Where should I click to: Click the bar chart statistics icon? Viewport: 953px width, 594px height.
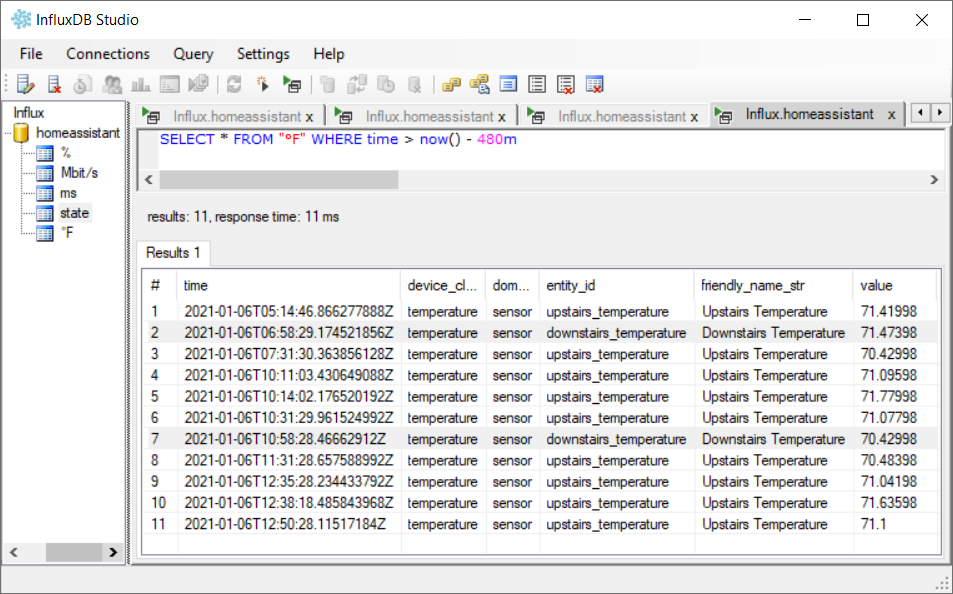143,84
